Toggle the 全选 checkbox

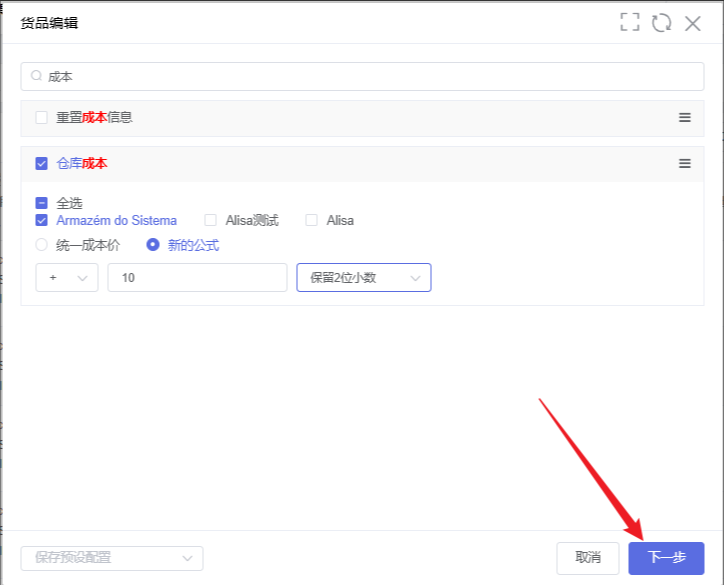click(42, 203)
